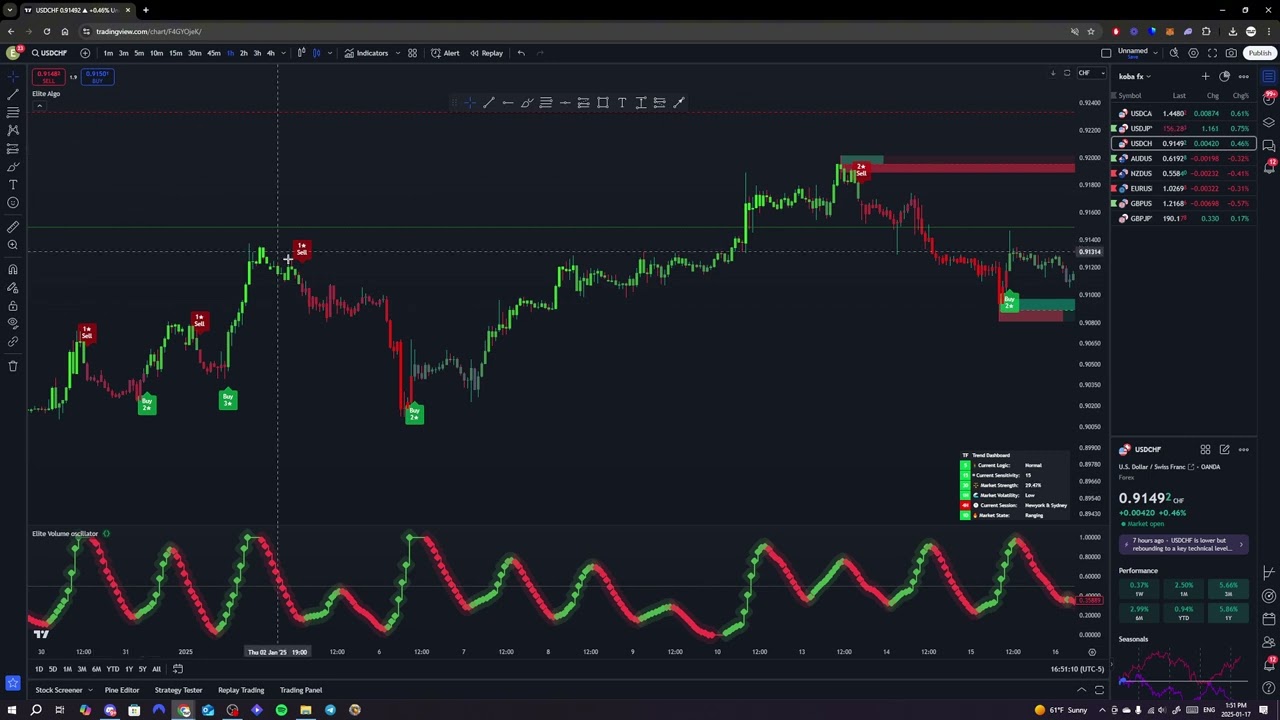This screenshot has height=720, width=1280.
Task: Toggle the Elite Volume oscillator green indicator dot
Action: coord(106,534)
